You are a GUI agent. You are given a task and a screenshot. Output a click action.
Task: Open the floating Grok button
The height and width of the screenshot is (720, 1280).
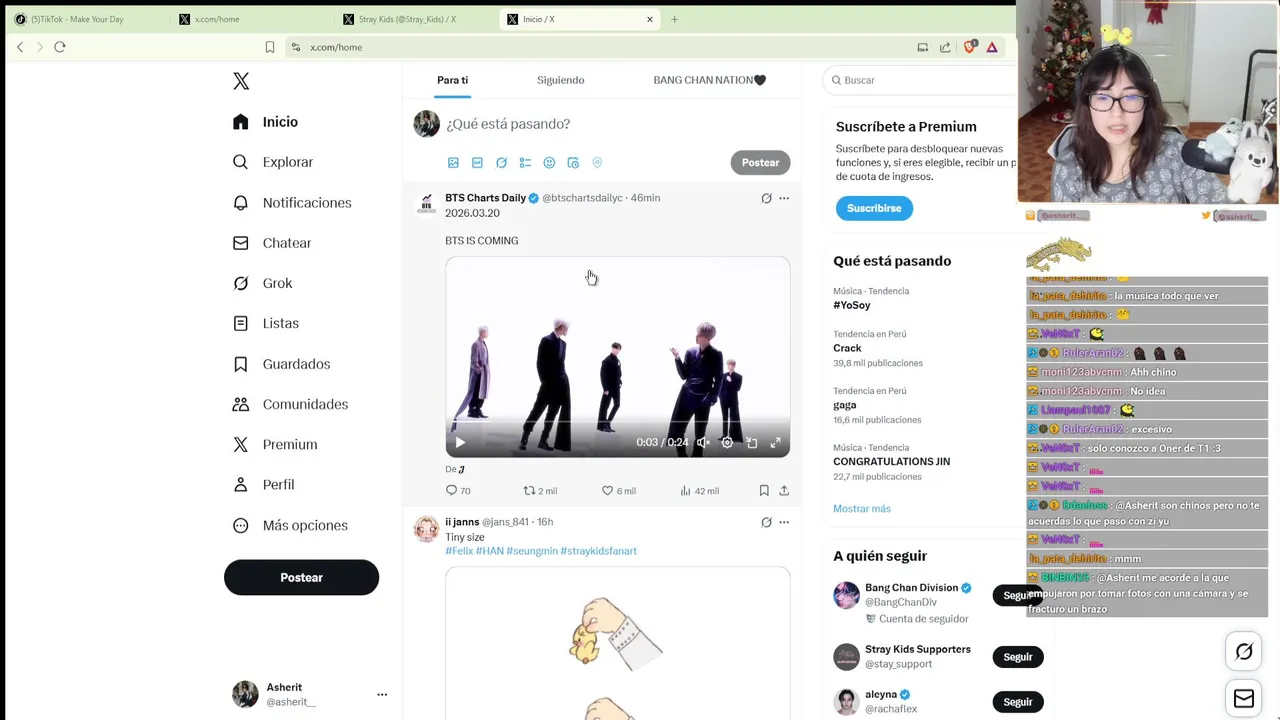[1244, 652]
